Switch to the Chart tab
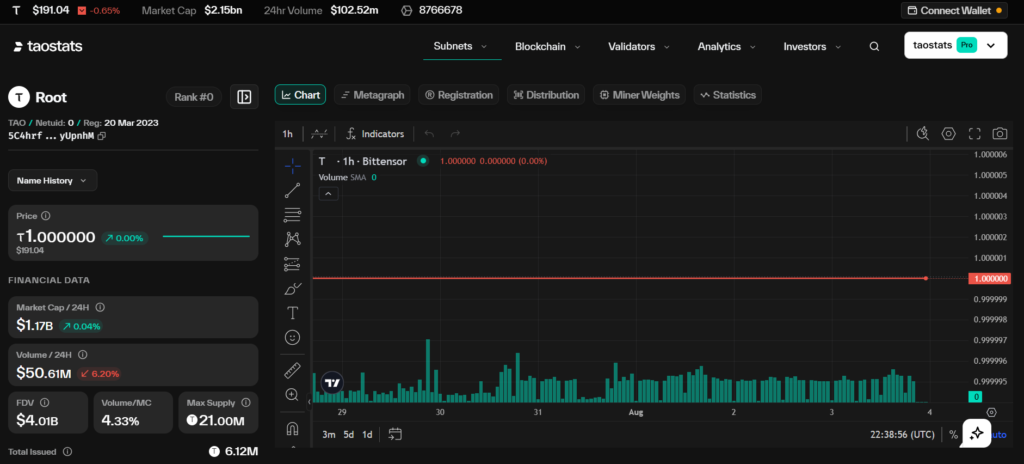The width and height of the screenshot is (1024, 464). click(300, 95)
